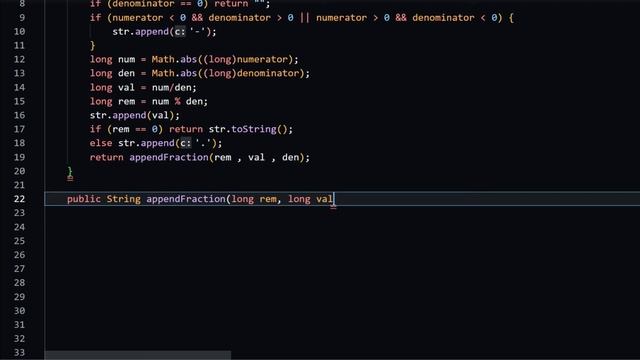
Task: Click 'denominator < 0' condition on line 9
Action: [454, 18]
